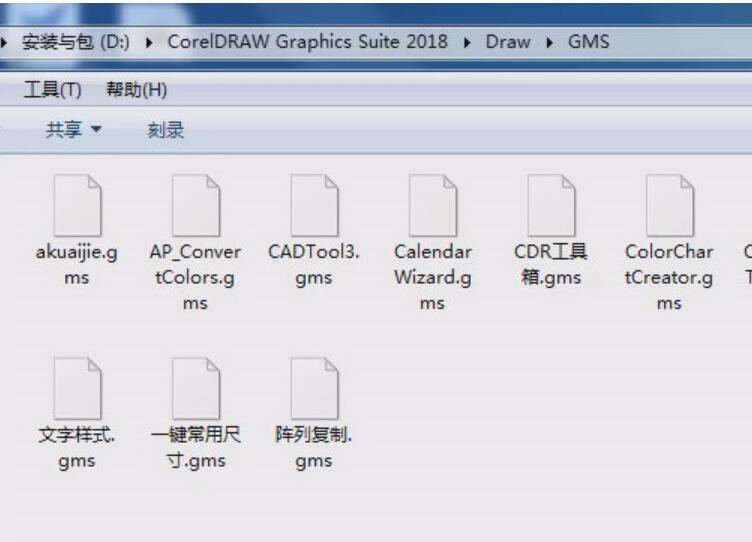The image size is (752, 542).
Task: Go to 安装与包 (D:) in the address bar
Action: (x=76, y=42)
